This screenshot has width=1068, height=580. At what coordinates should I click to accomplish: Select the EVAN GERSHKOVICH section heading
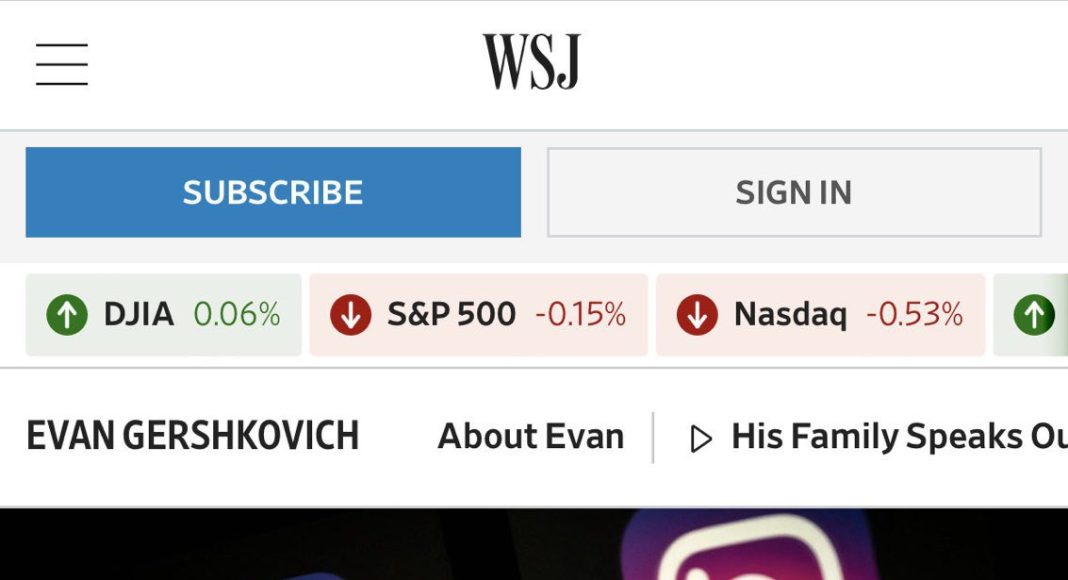point(192,436)
